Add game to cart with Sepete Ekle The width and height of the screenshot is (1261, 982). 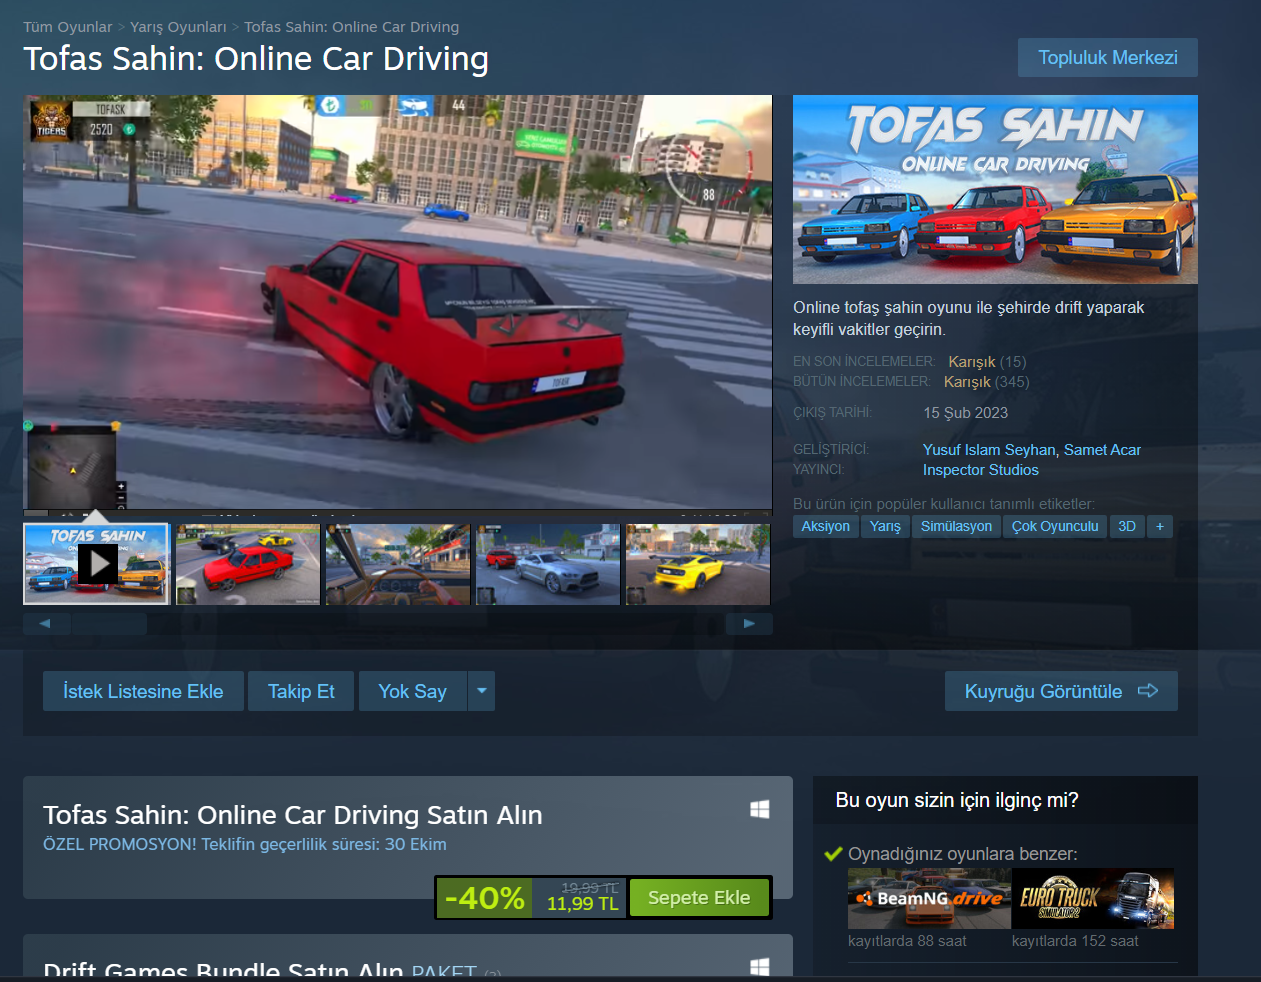click(699, 898)
